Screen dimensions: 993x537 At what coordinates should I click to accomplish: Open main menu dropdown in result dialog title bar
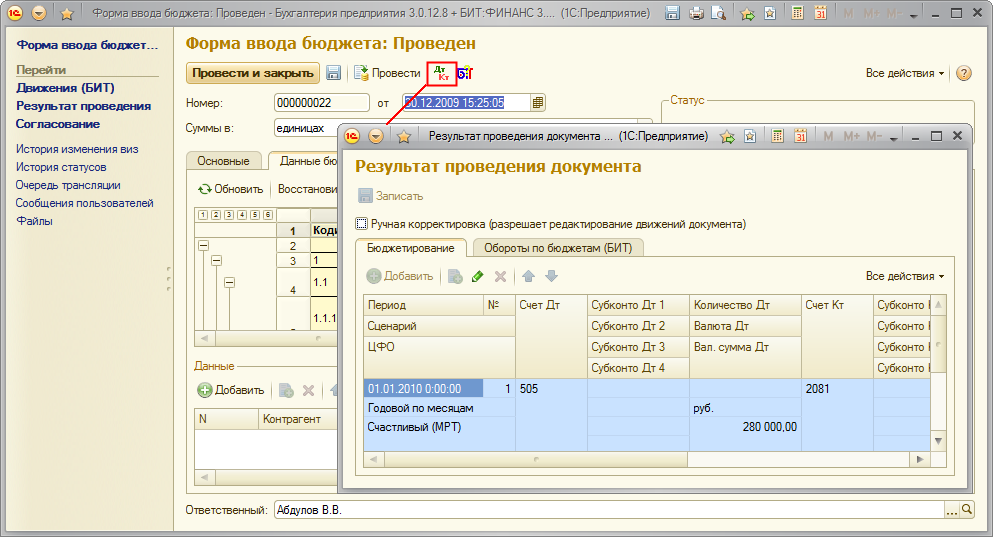click(x=376, y=136)
